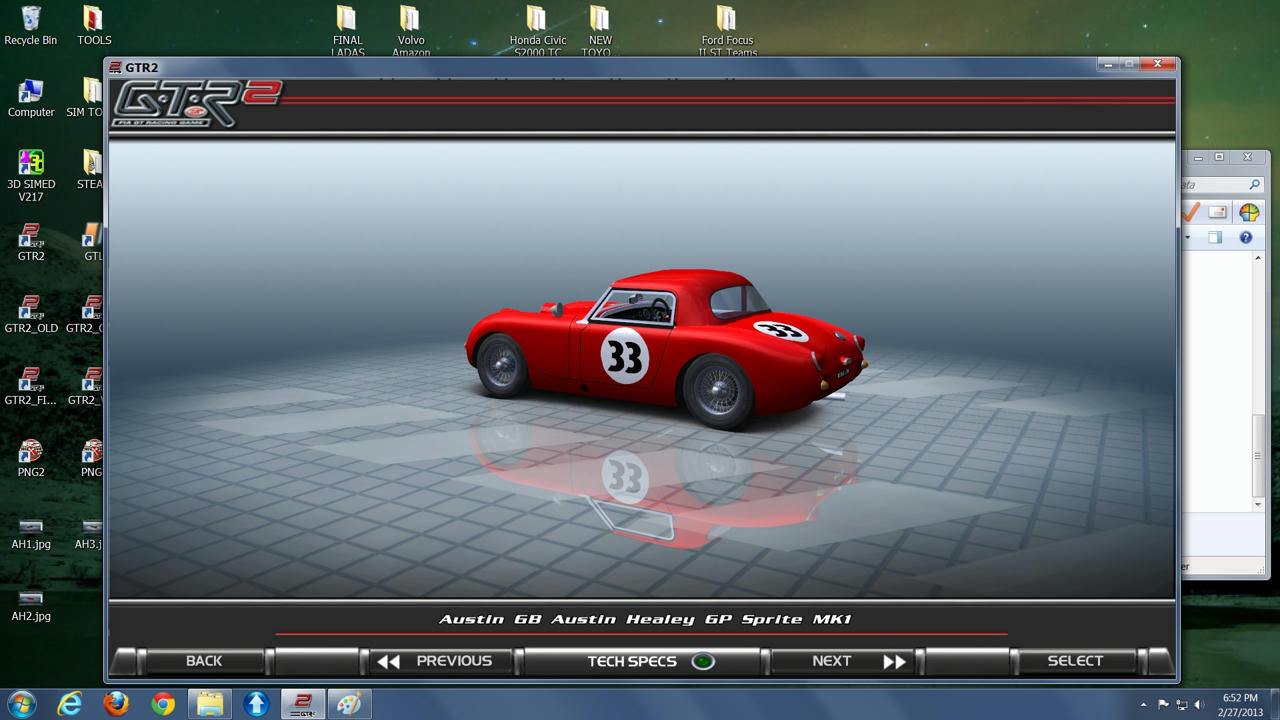This screenshot has height=720, width=1280.
Task: Click the GTR2 taskbar button
Action: (303, 704)
